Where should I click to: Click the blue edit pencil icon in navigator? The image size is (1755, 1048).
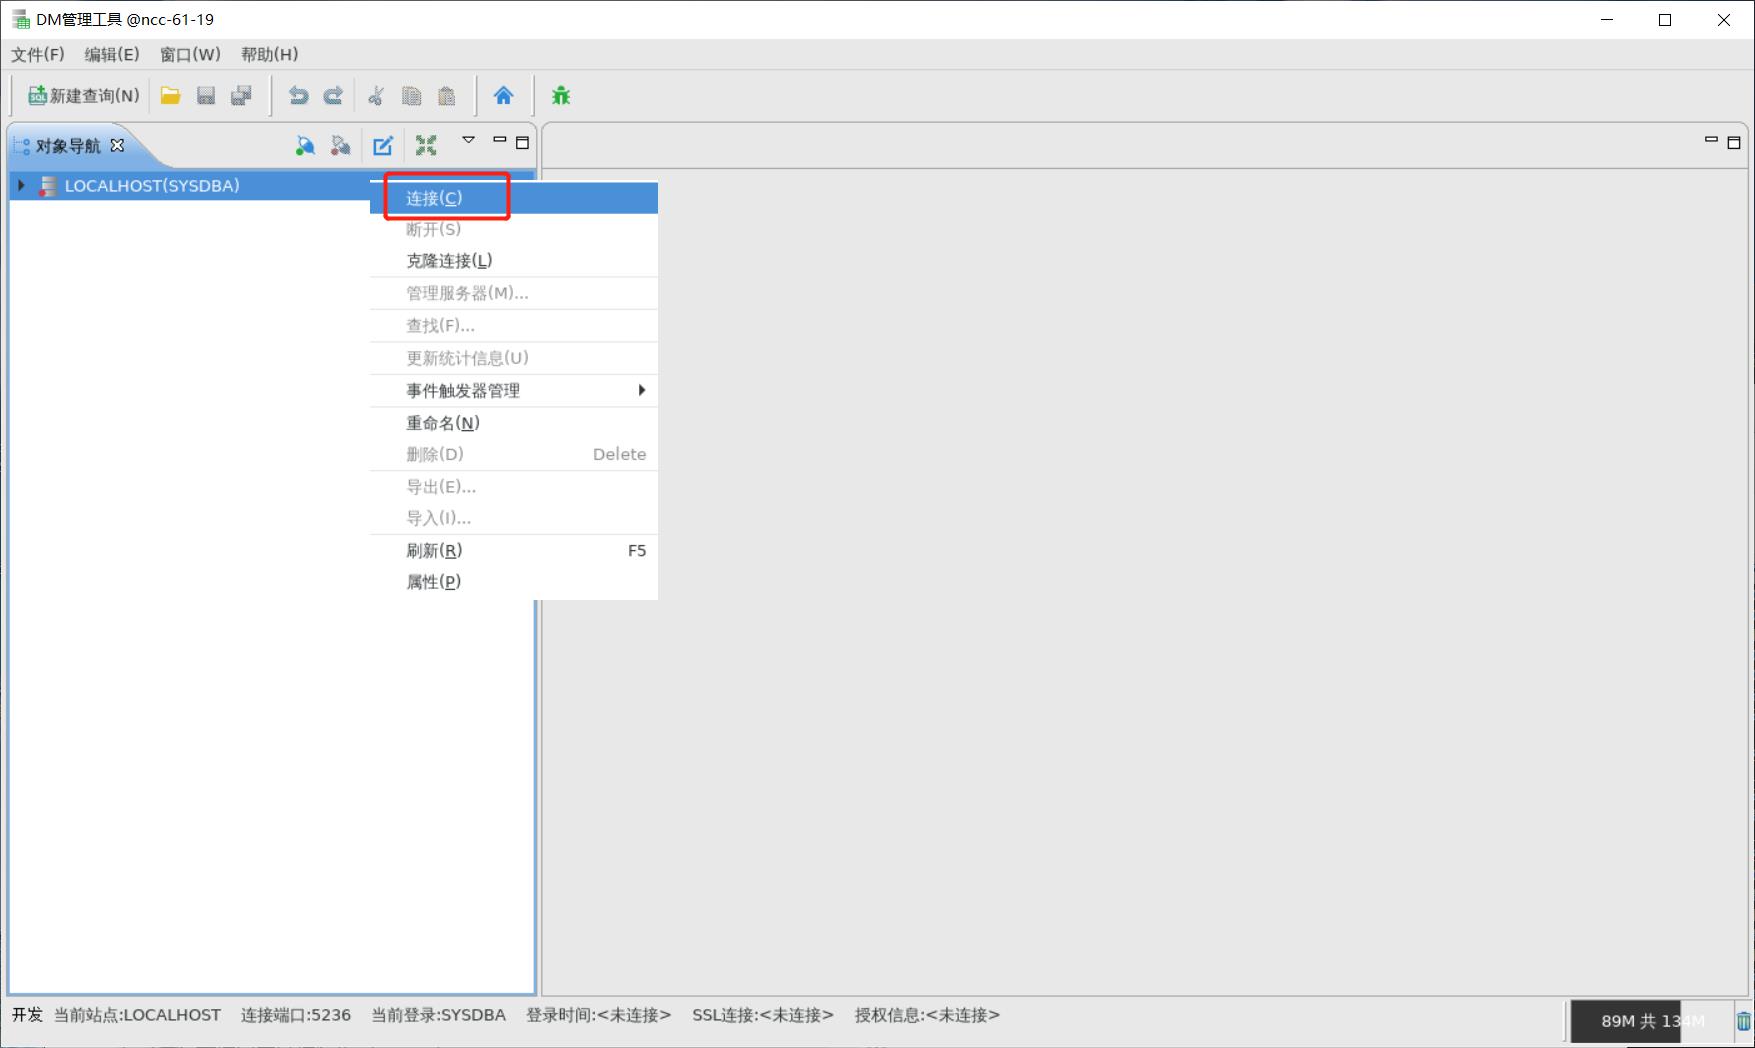point(383,146)
